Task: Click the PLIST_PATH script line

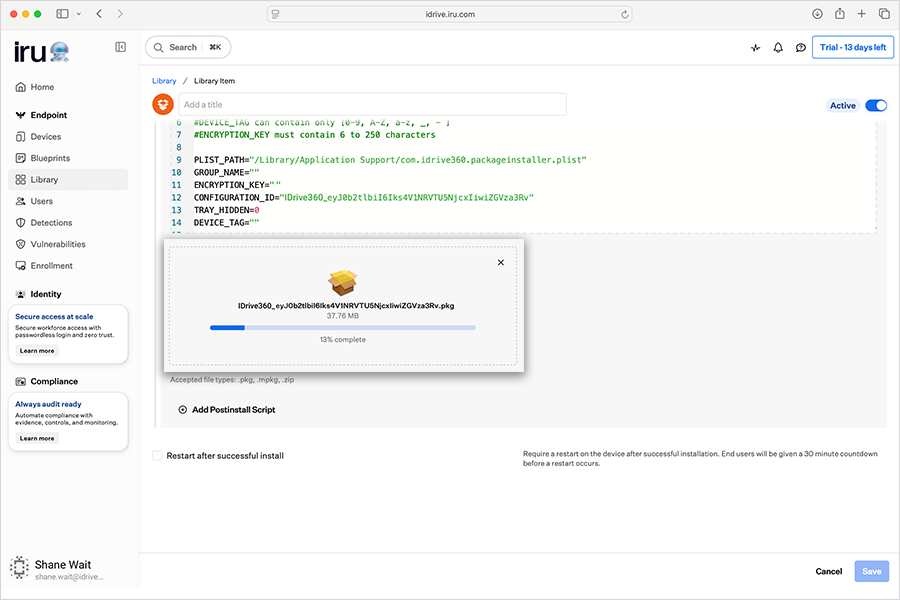Action: click(x=390, y=160)
